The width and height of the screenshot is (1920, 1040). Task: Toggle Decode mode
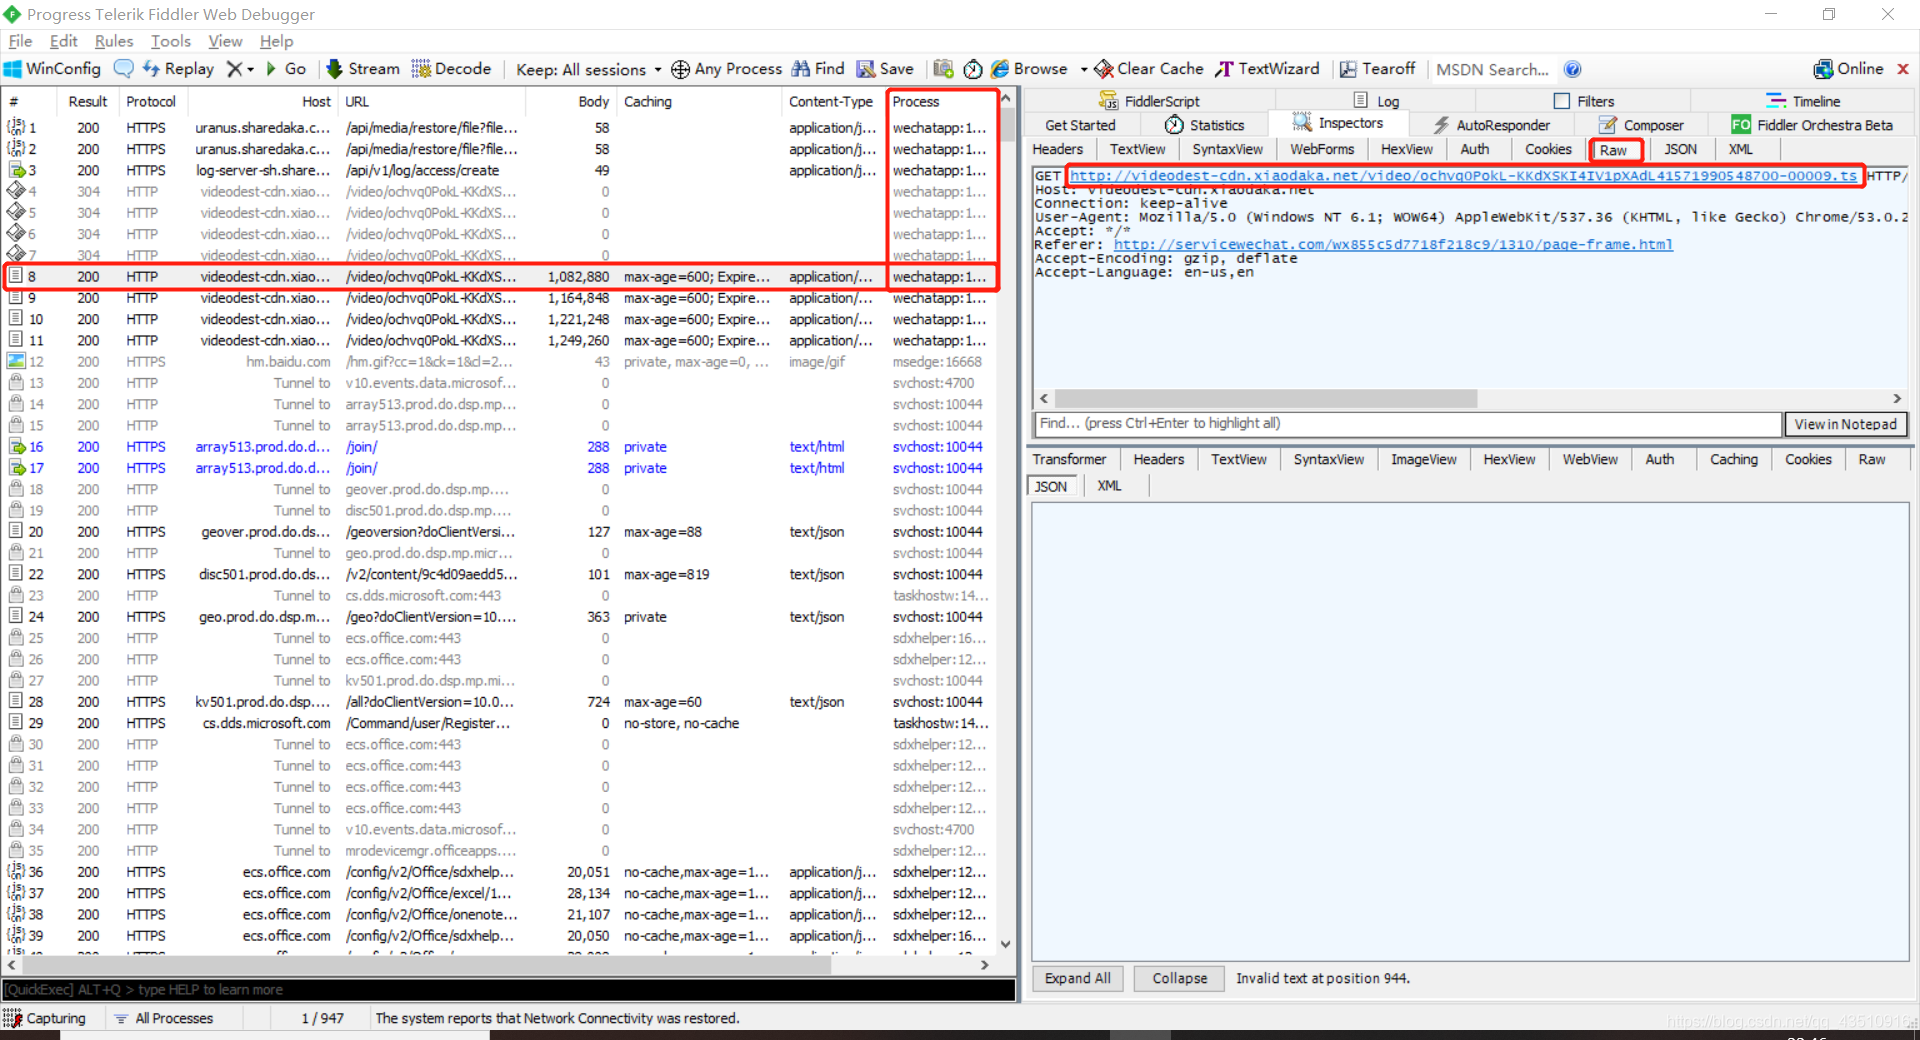pyautogui.click(x=451, y=69)
